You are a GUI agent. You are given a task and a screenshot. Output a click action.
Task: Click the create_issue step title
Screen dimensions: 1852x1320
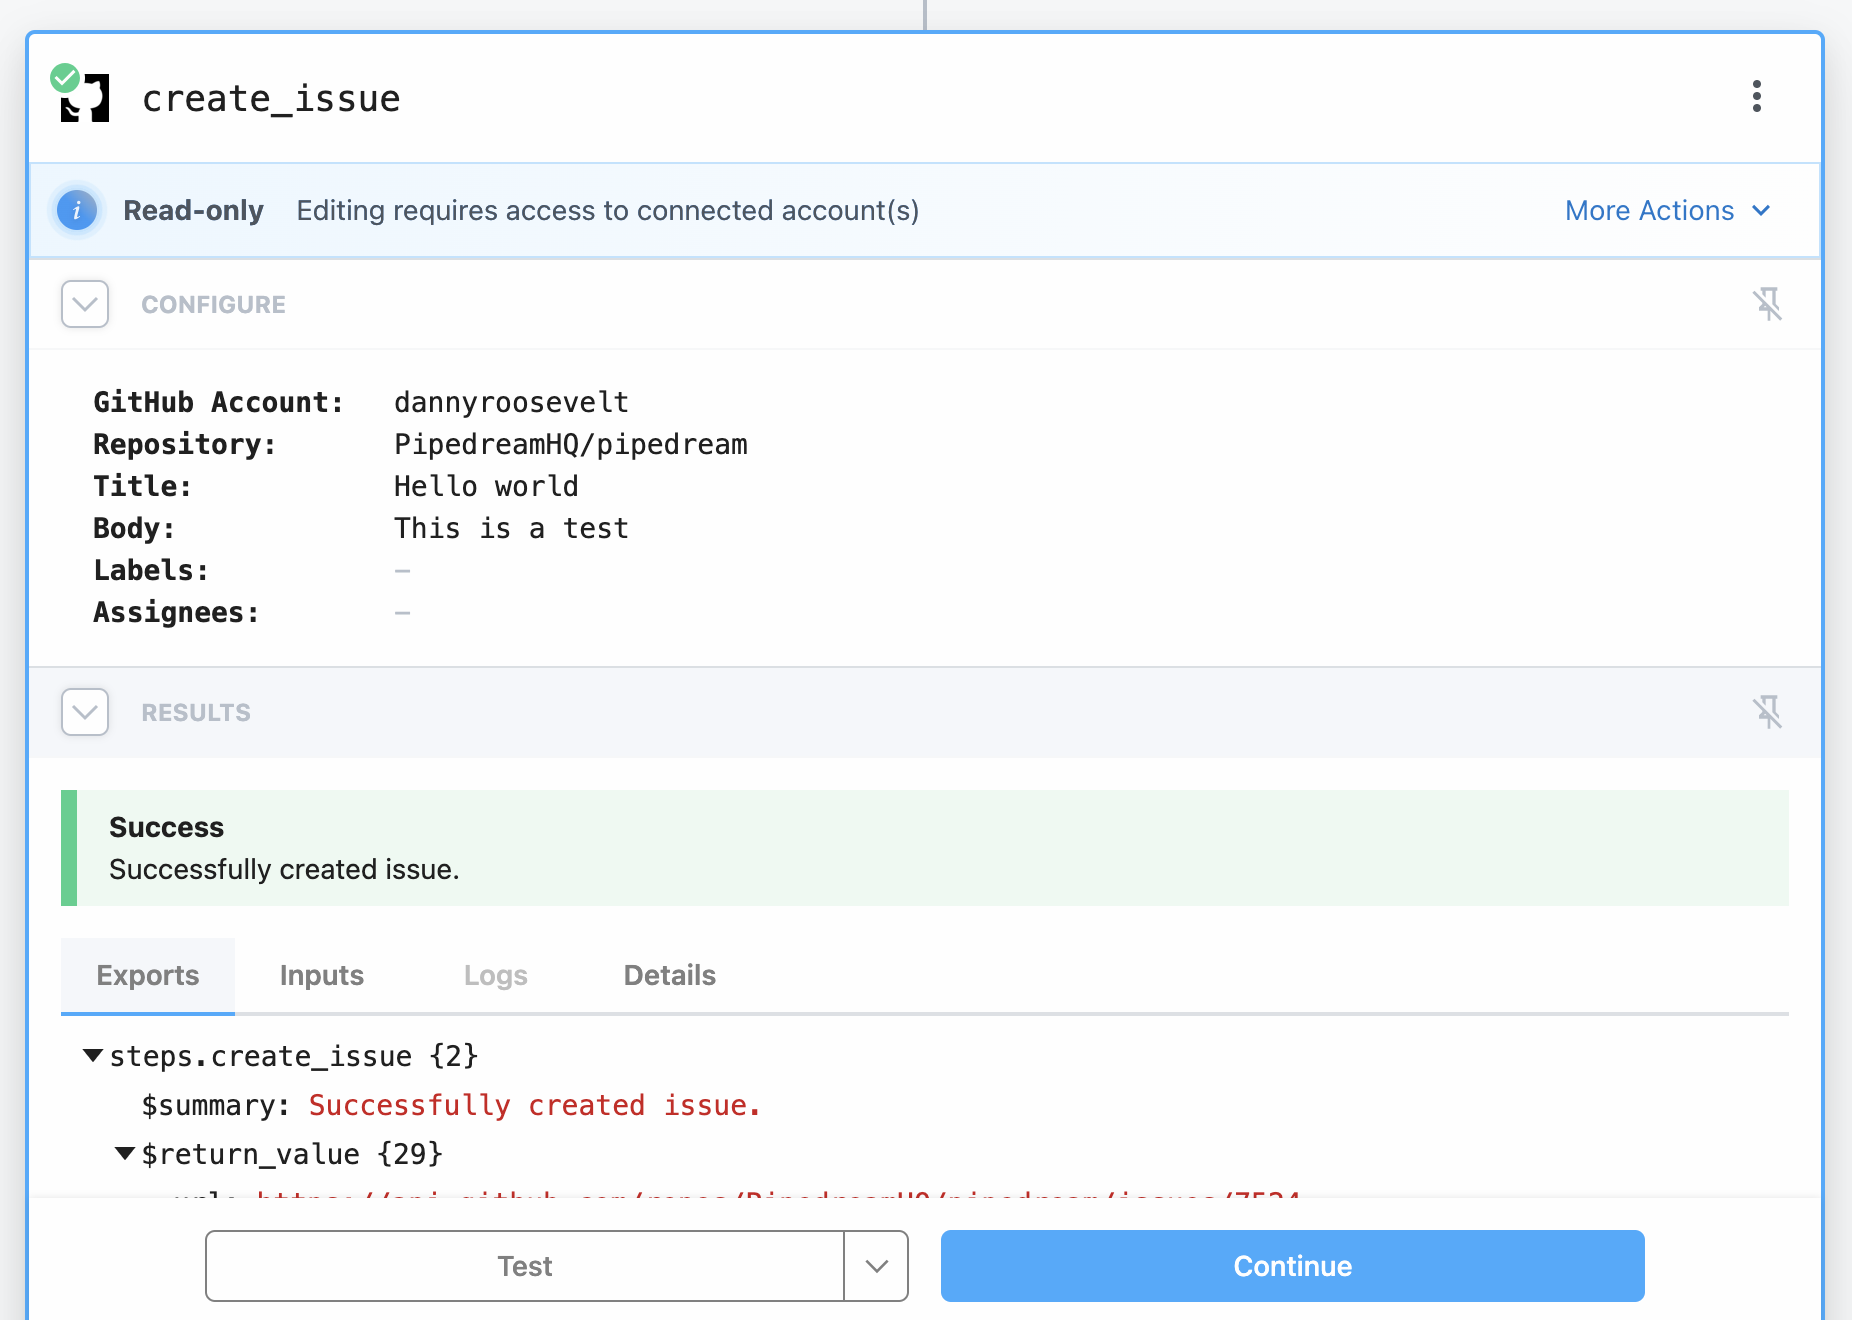pos(271,98)
